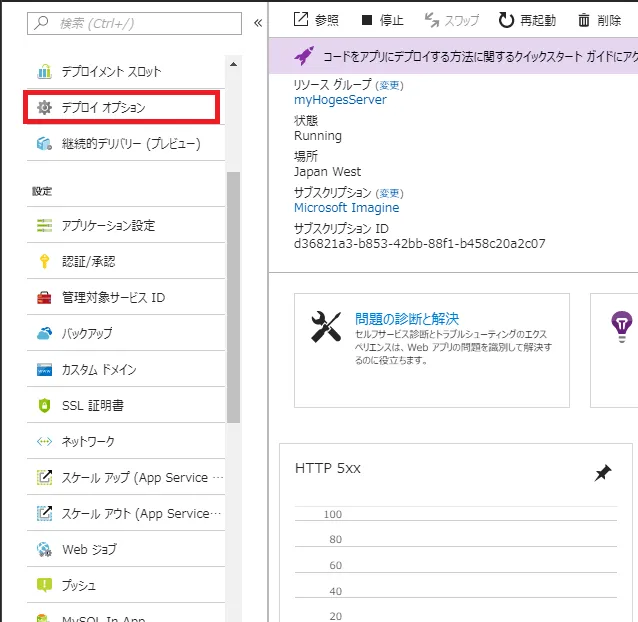Viewport: 638px width, 622px height.
Task: Select カスタム ドメイン in sidebar
Action: coord(98,369)
